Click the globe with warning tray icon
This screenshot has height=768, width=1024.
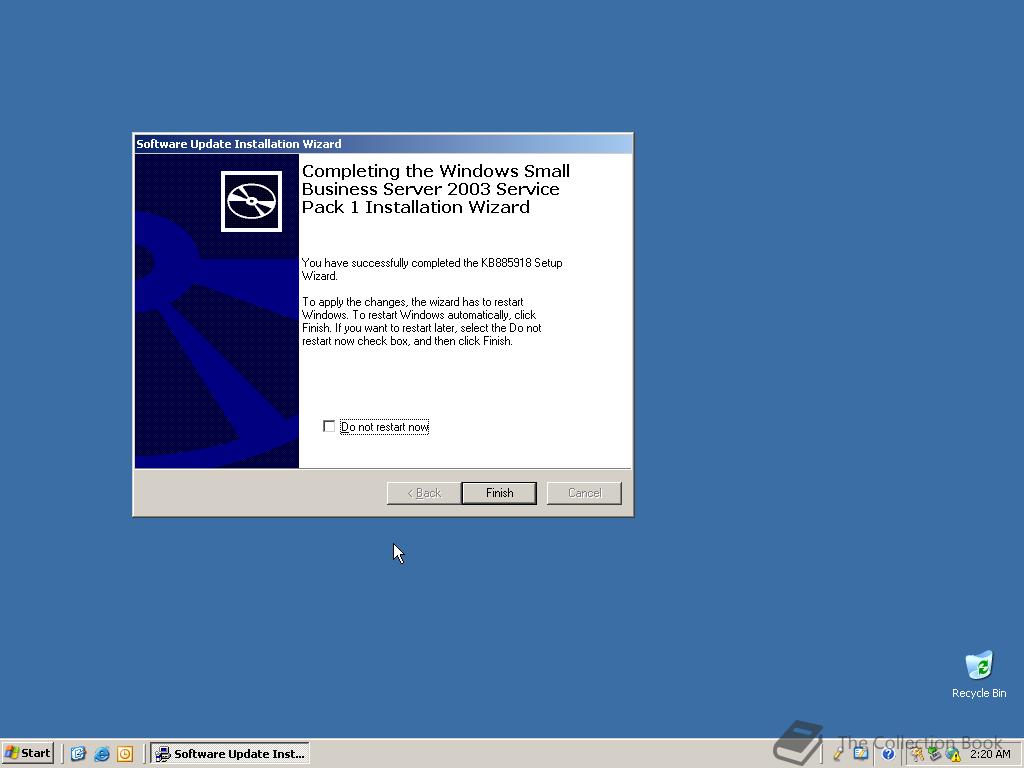coord(953,755)
